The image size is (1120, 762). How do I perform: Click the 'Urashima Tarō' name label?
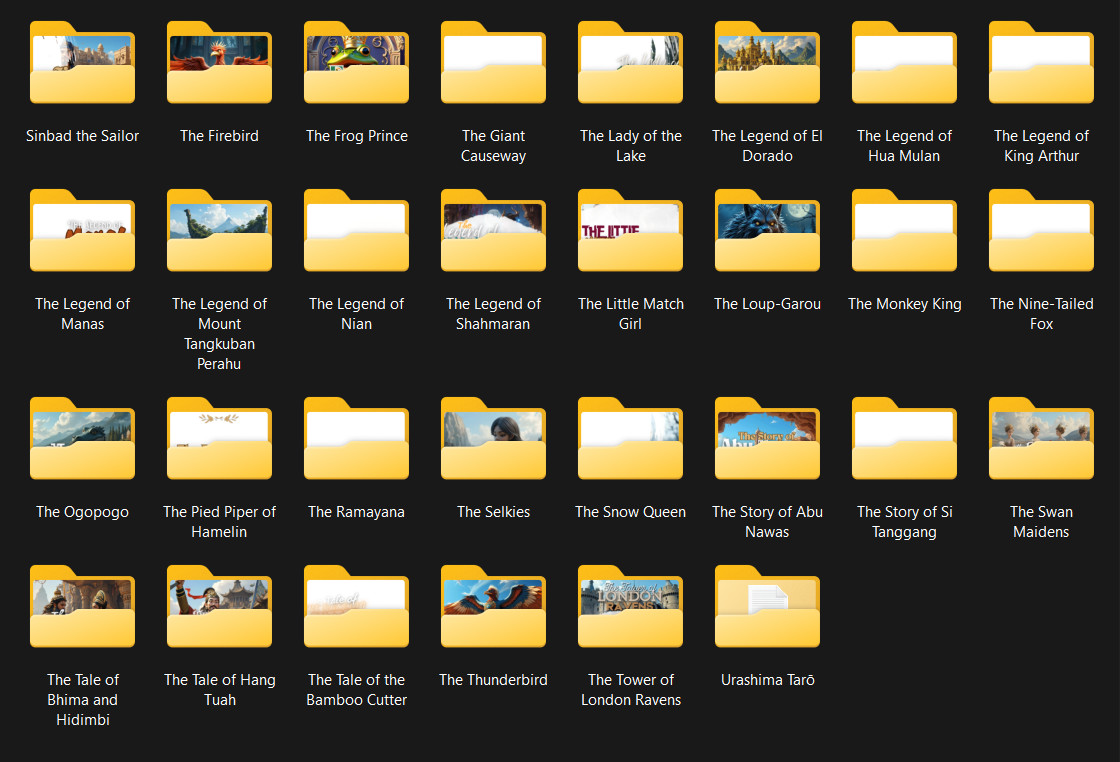[x=768, y=679]
